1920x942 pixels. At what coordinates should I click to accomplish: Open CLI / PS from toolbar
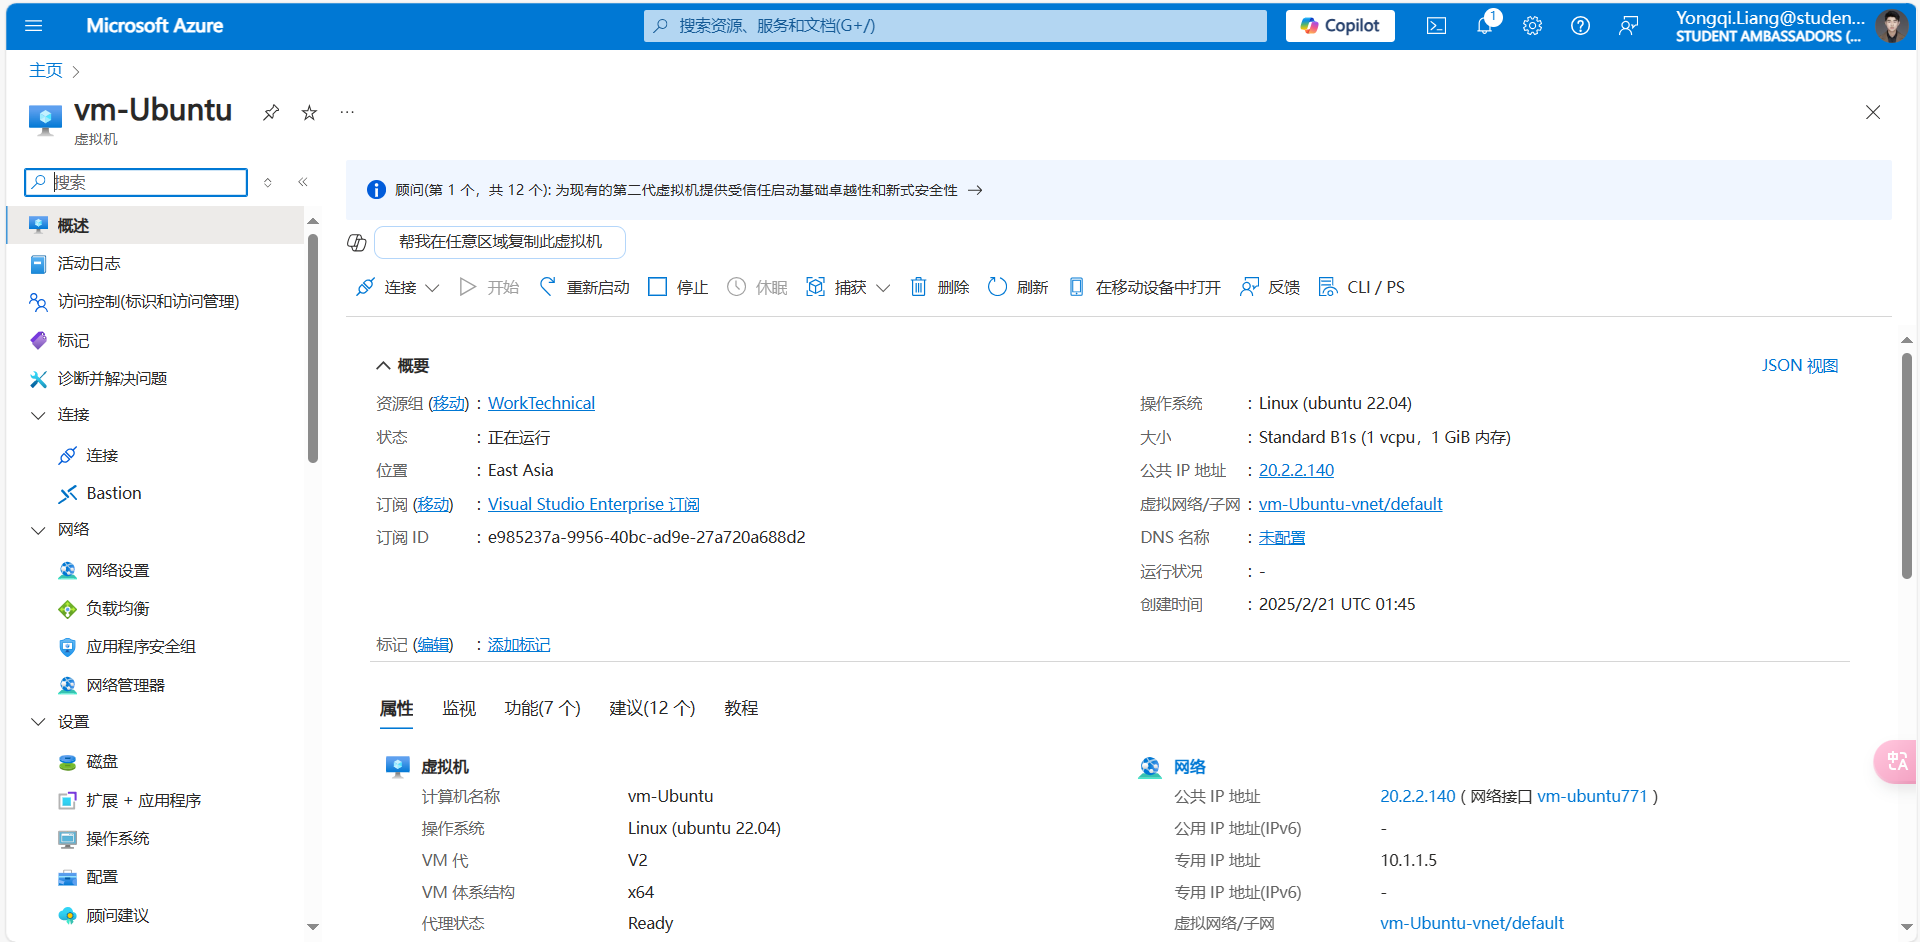(1362, 287)
